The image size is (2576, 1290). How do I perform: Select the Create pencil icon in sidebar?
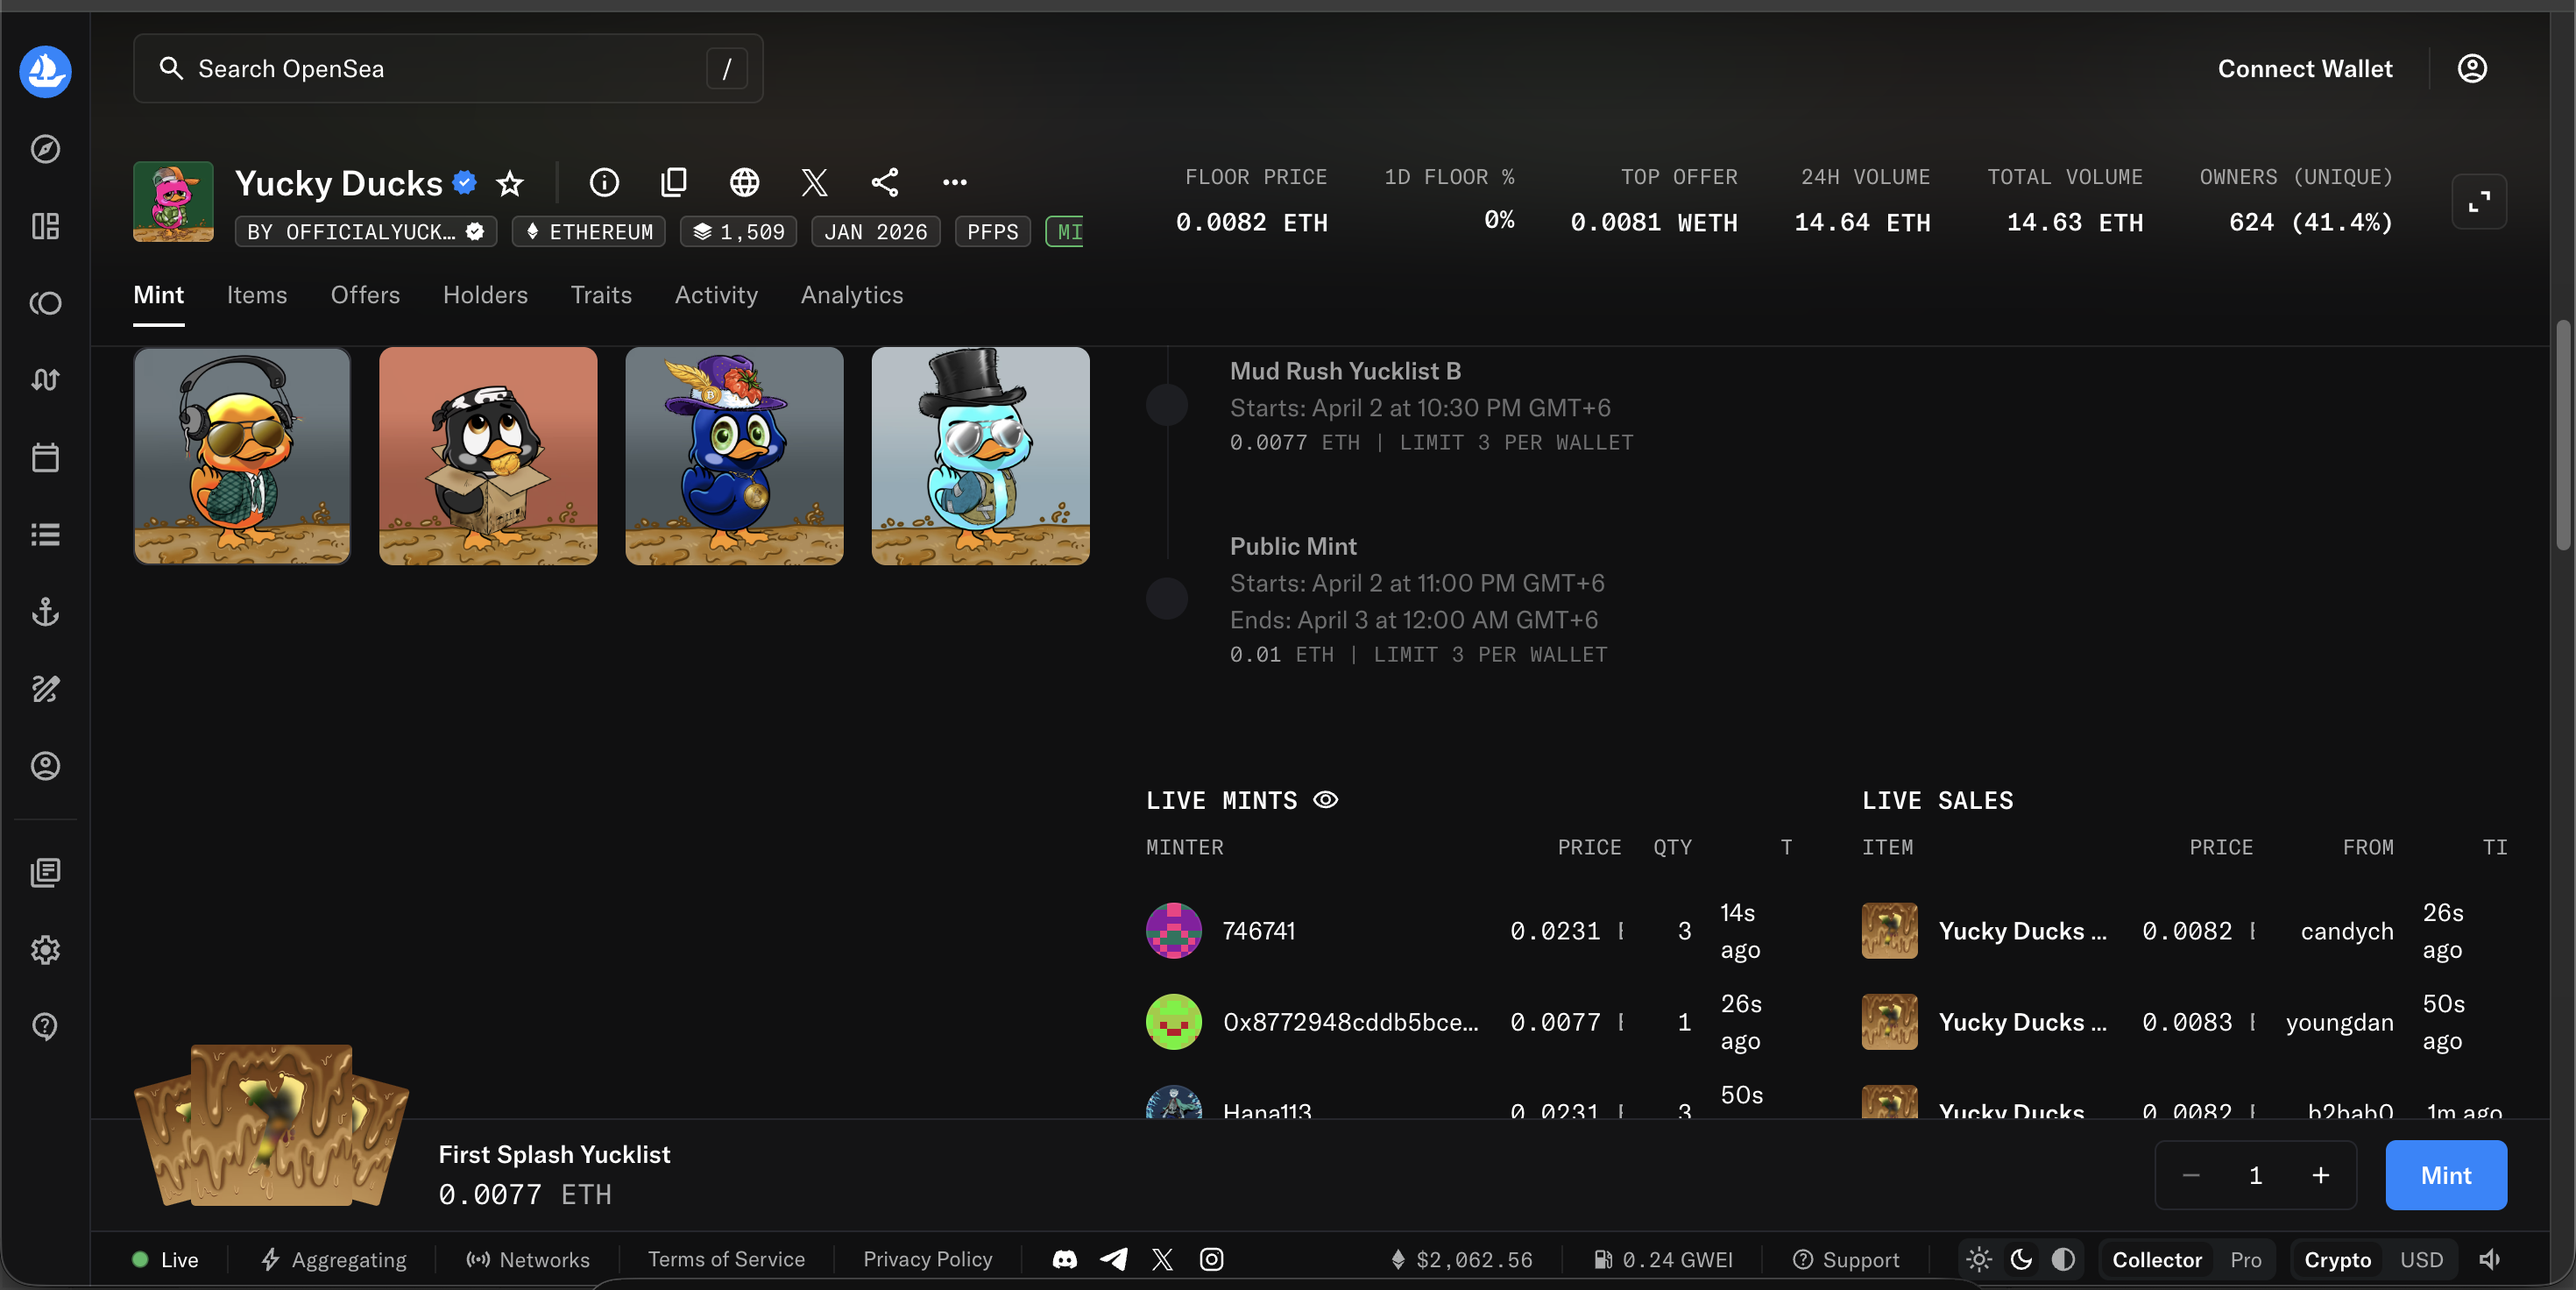coord(45,689)
